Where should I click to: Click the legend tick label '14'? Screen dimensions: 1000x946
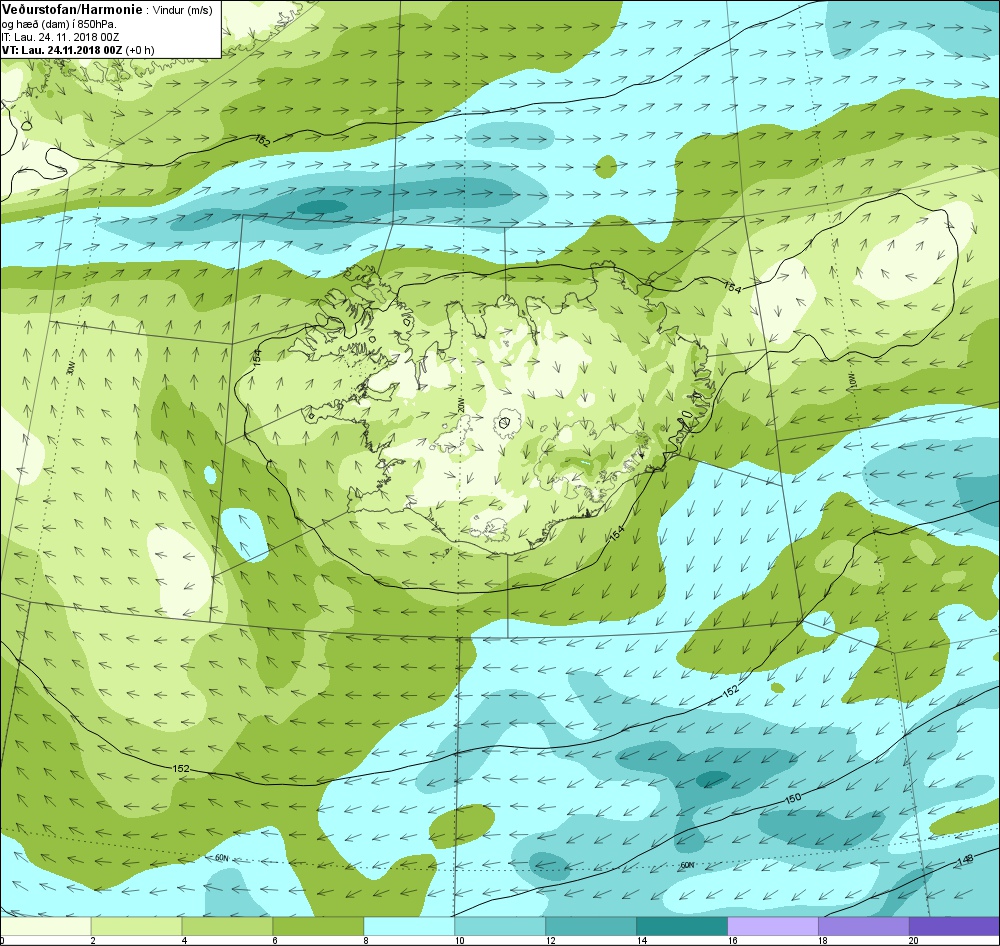641,940
